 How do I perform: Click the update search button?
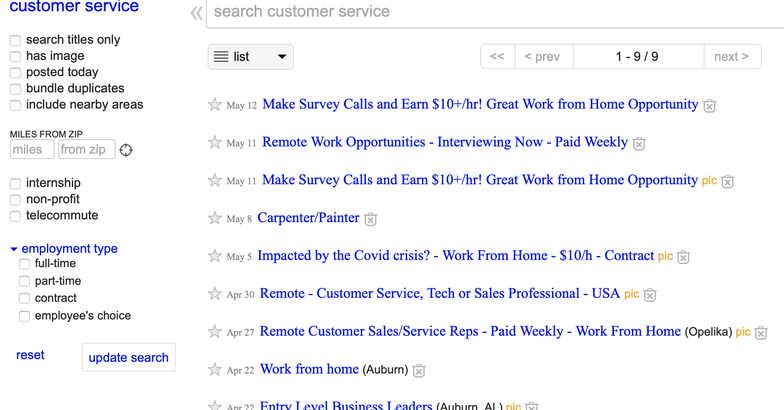point(128,358)
